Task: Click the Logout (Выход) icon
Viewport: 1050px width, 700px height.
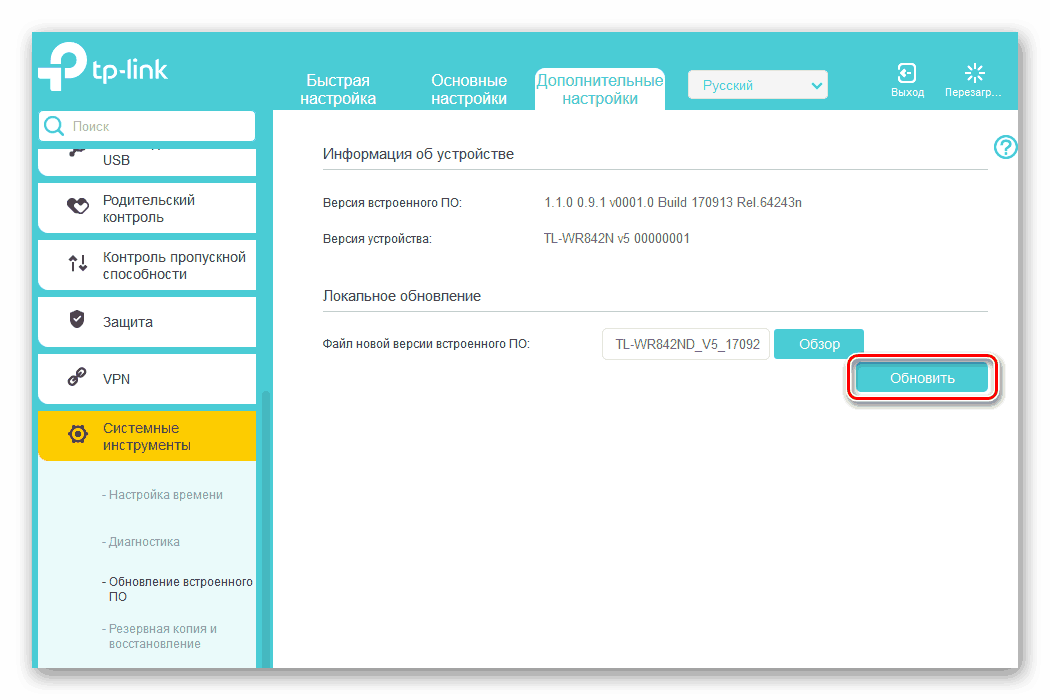Action: [907, 72]
